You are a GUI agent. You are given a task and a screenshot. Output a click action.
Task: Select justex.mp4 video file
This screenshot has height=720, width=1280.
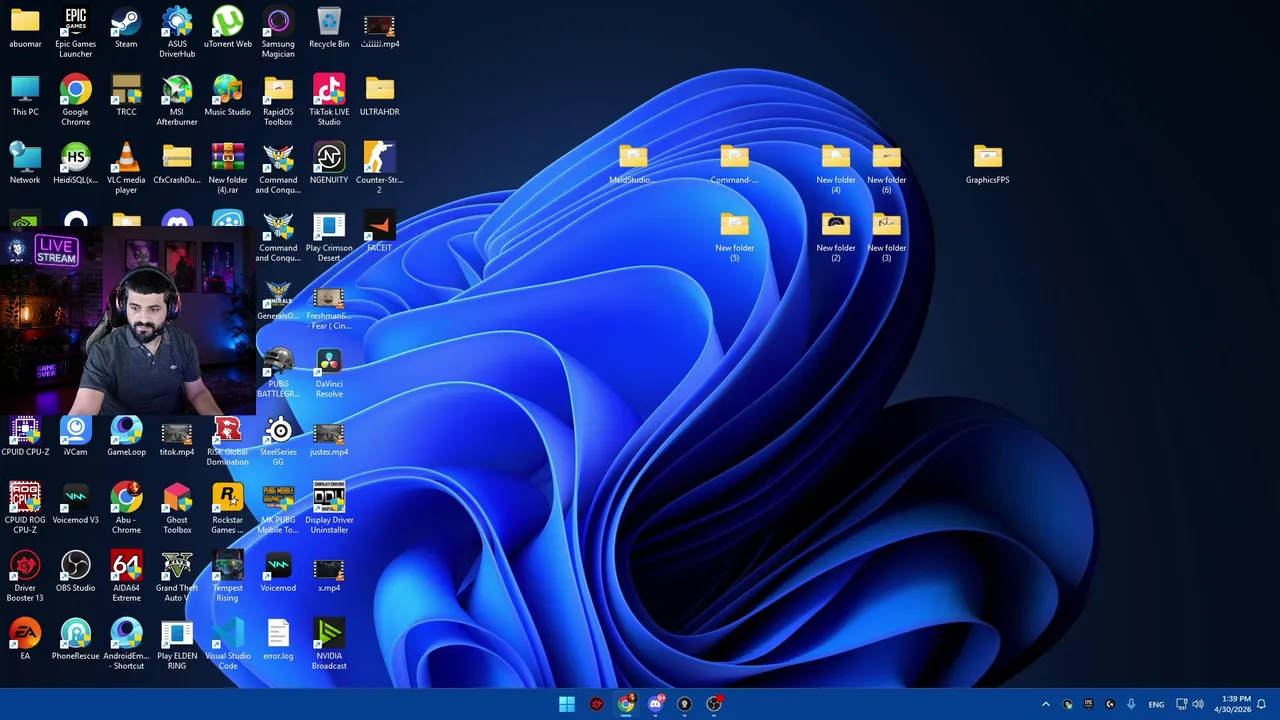click(x=329, y=439)
